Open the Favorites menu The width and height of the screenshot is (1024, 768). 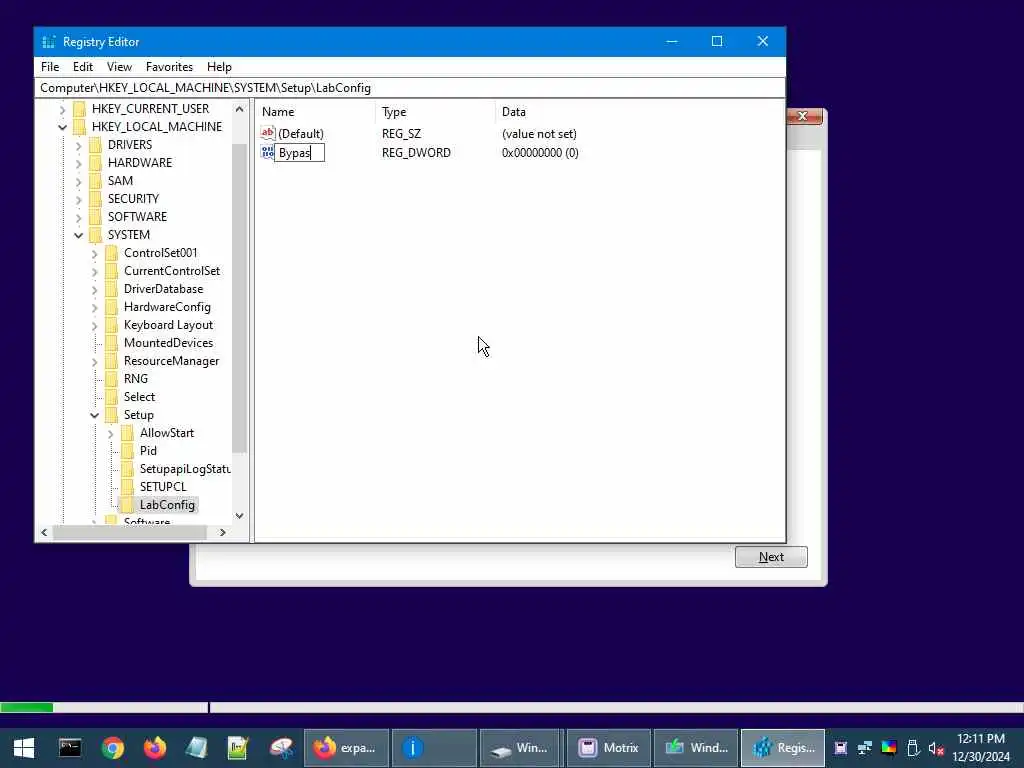(x=169, y=67)
